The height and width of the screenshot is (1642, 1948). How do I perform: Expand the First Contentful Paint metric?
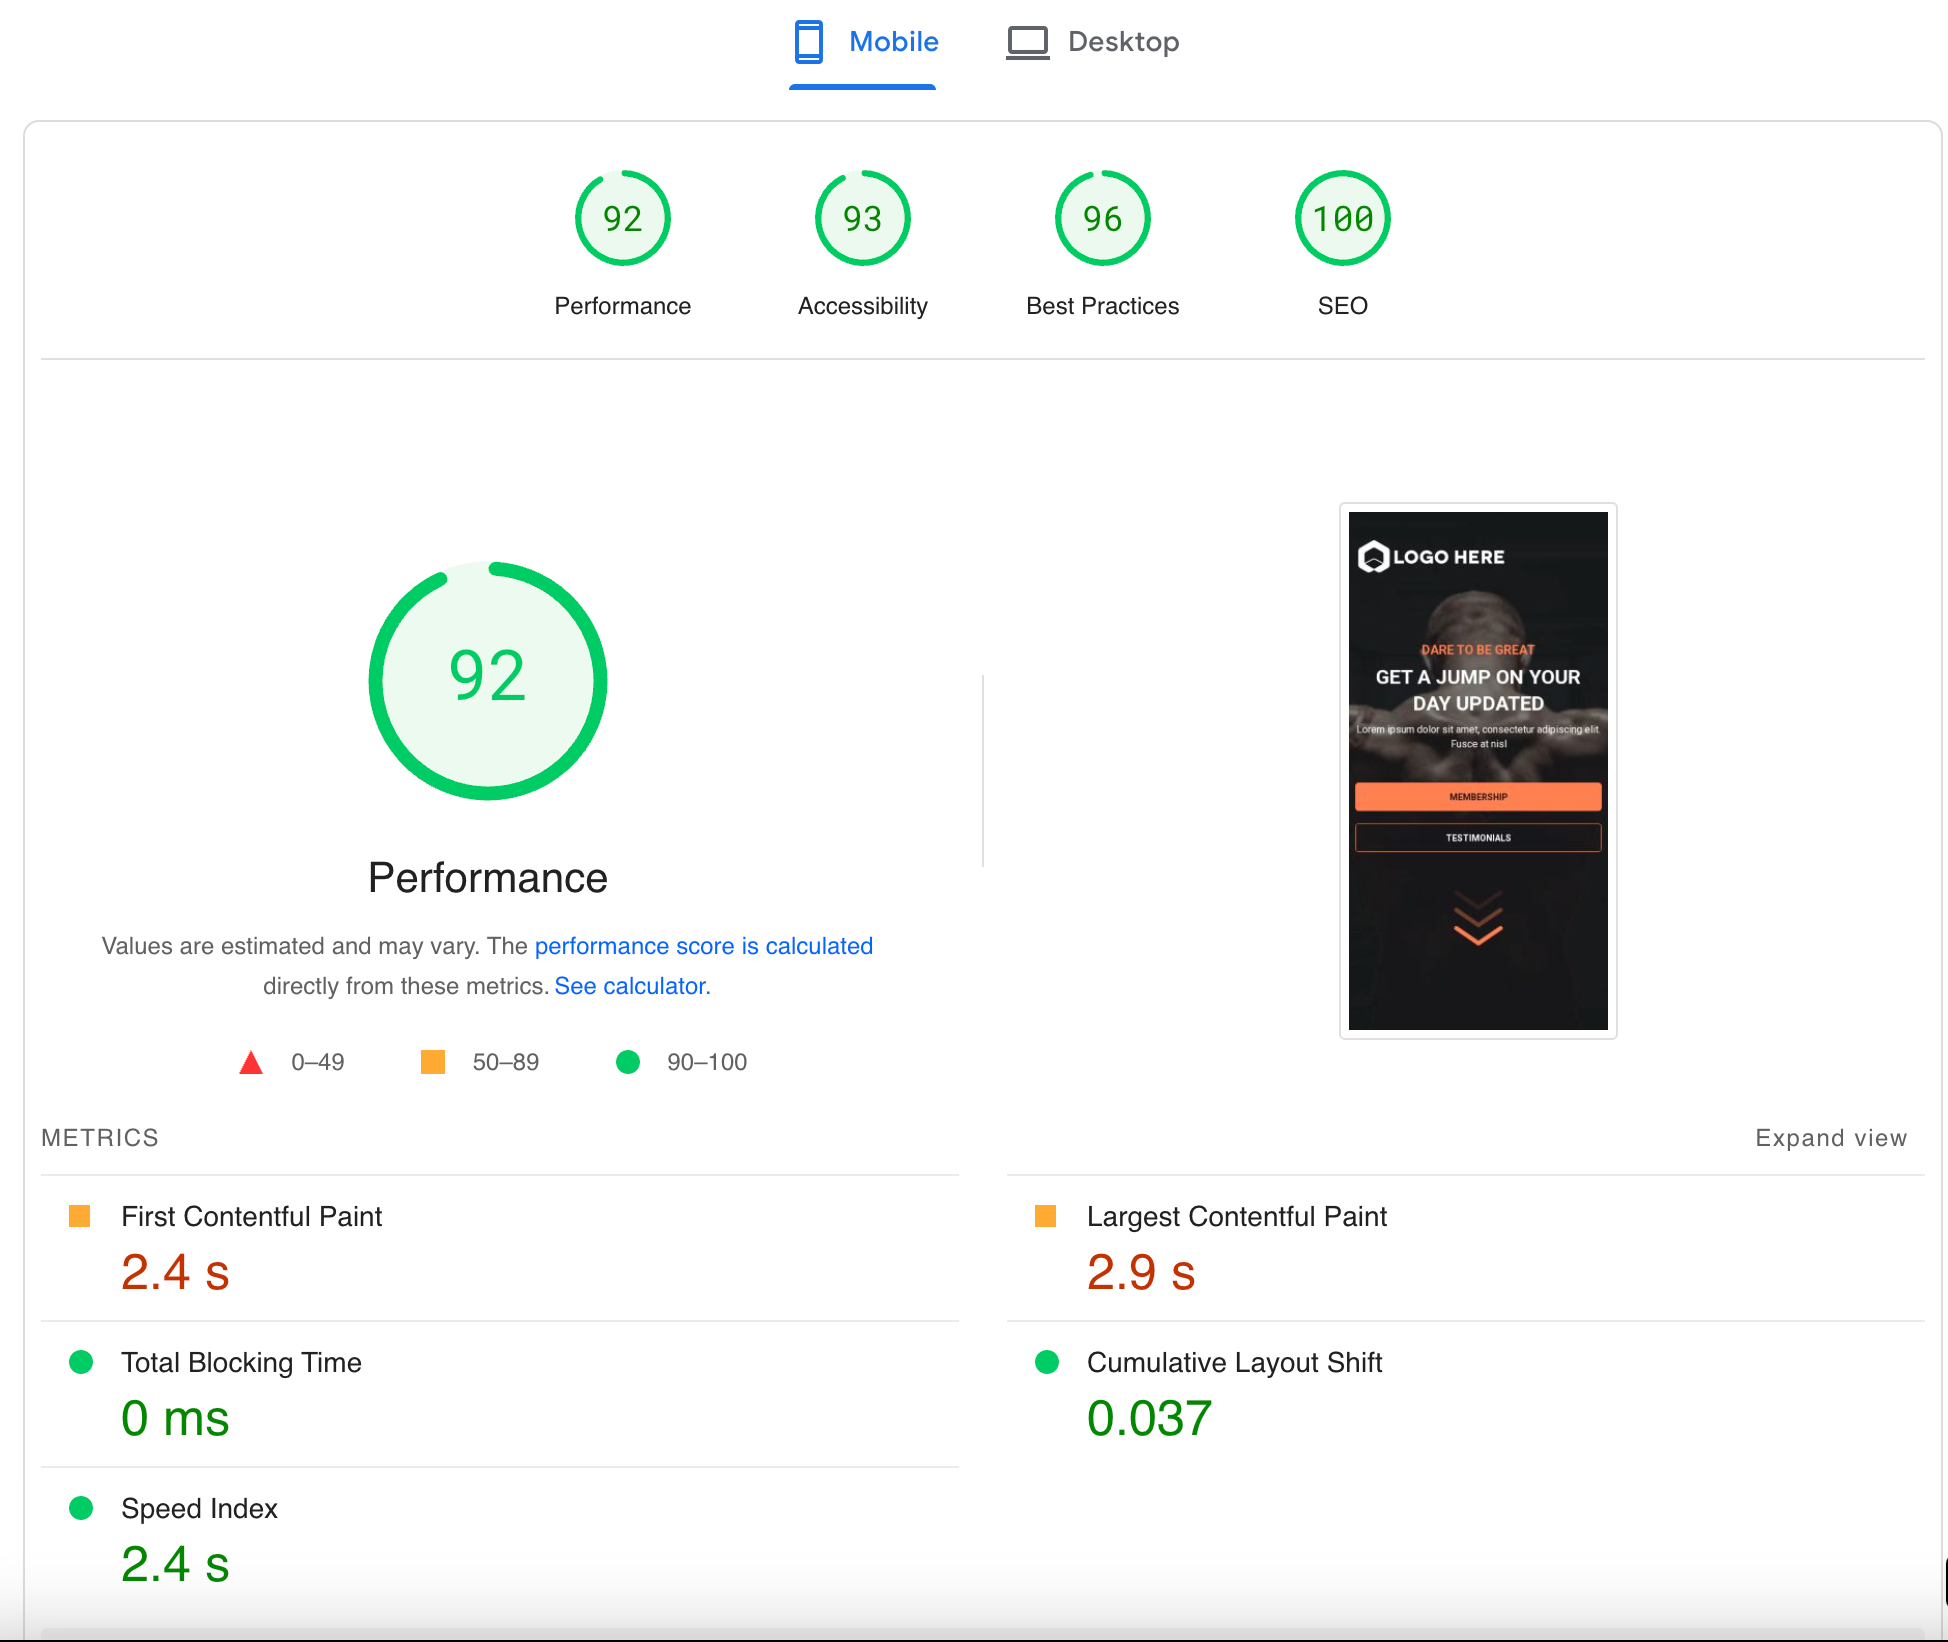(x=251, y=1217)
